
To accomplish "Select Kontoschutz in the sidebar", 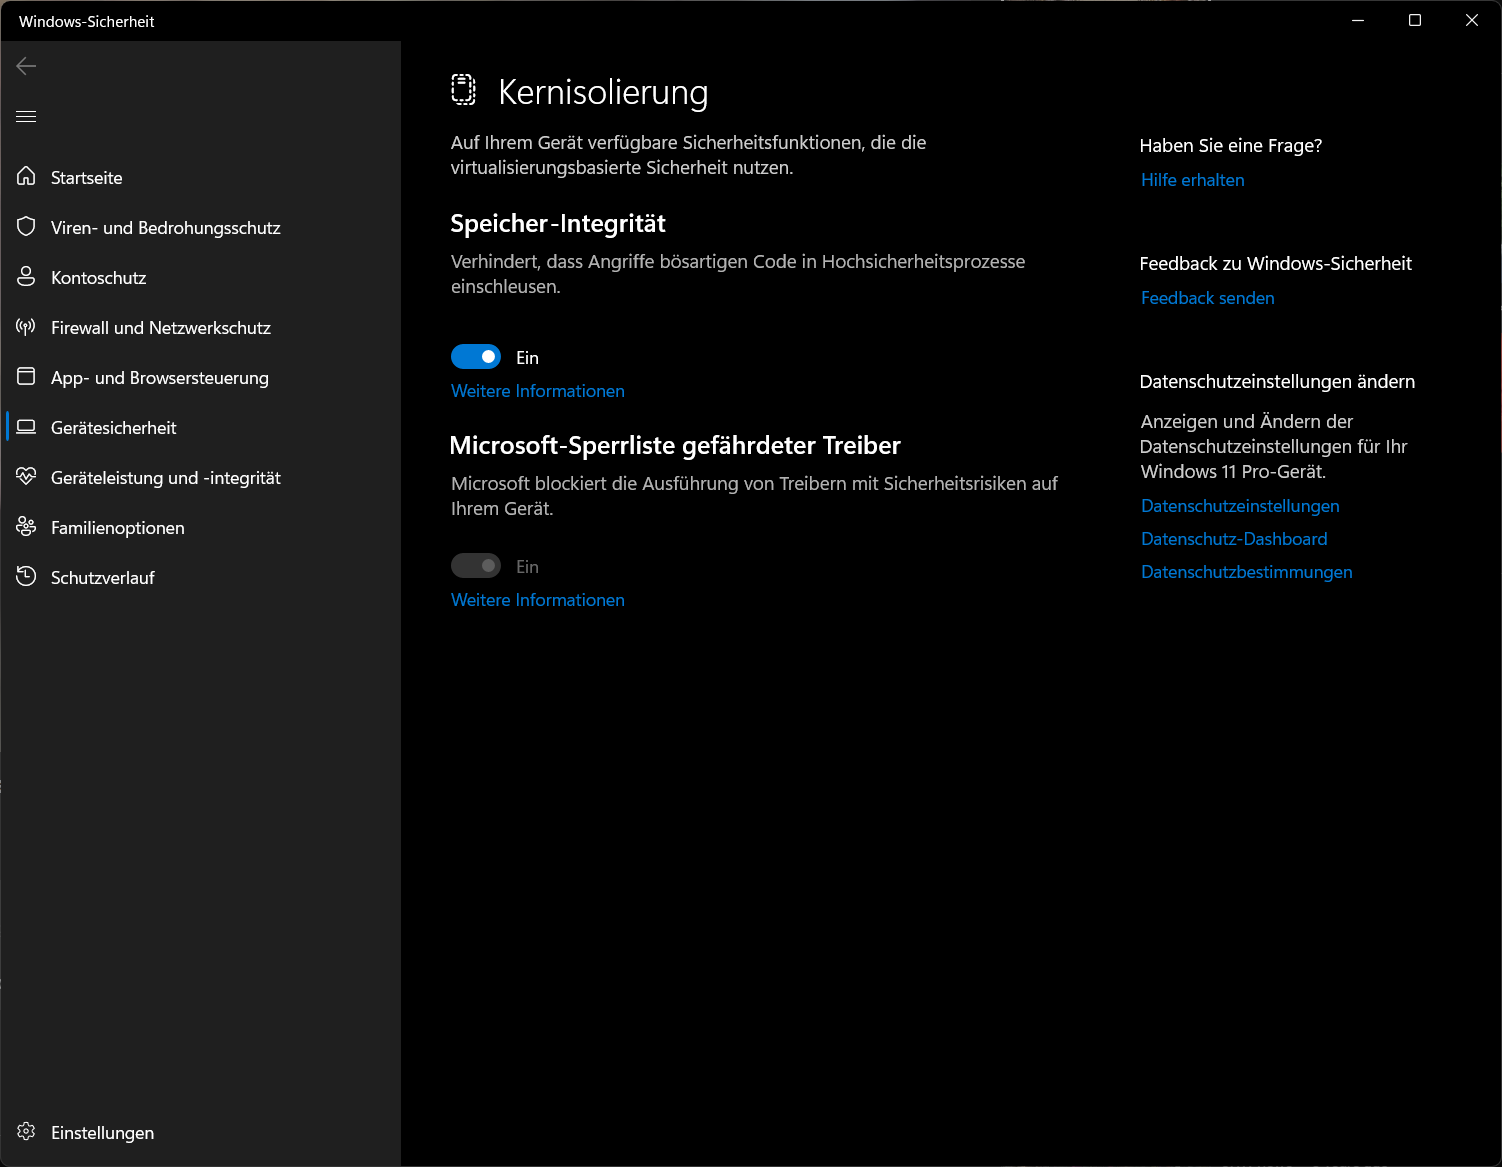I will 200,277.
